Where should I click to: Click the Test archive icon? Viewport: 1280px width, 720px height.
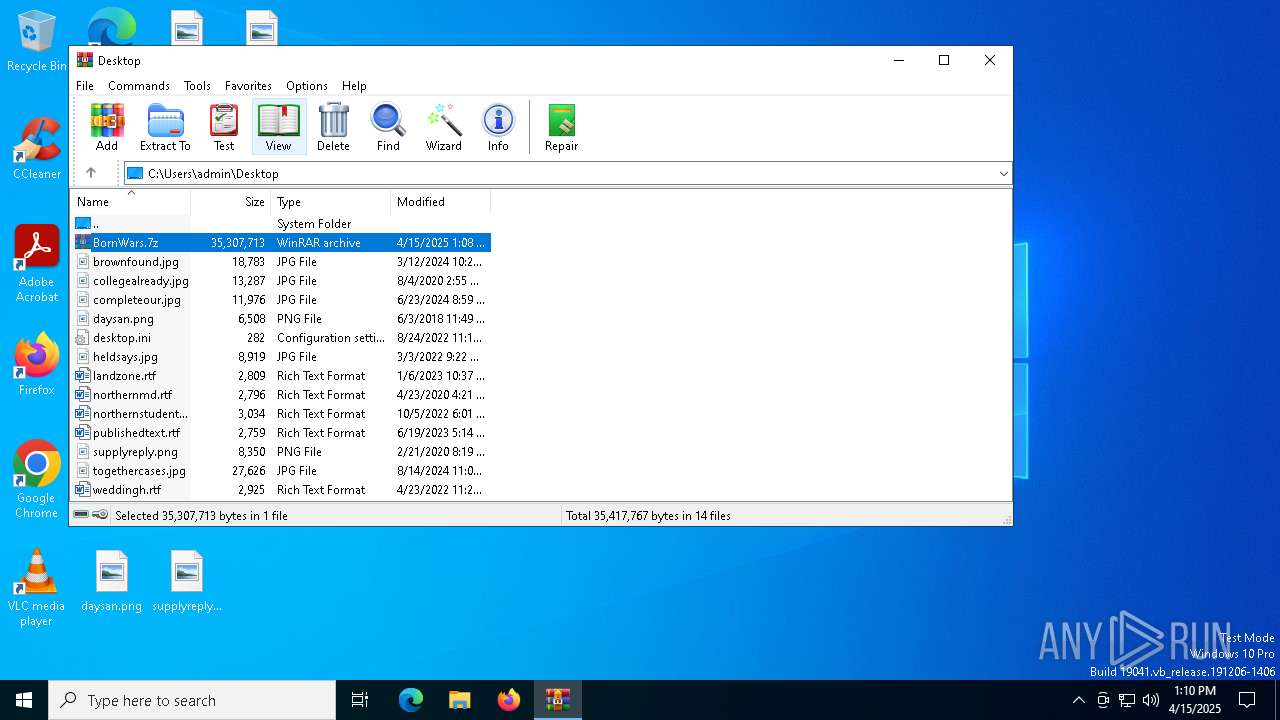click(224, 127)
